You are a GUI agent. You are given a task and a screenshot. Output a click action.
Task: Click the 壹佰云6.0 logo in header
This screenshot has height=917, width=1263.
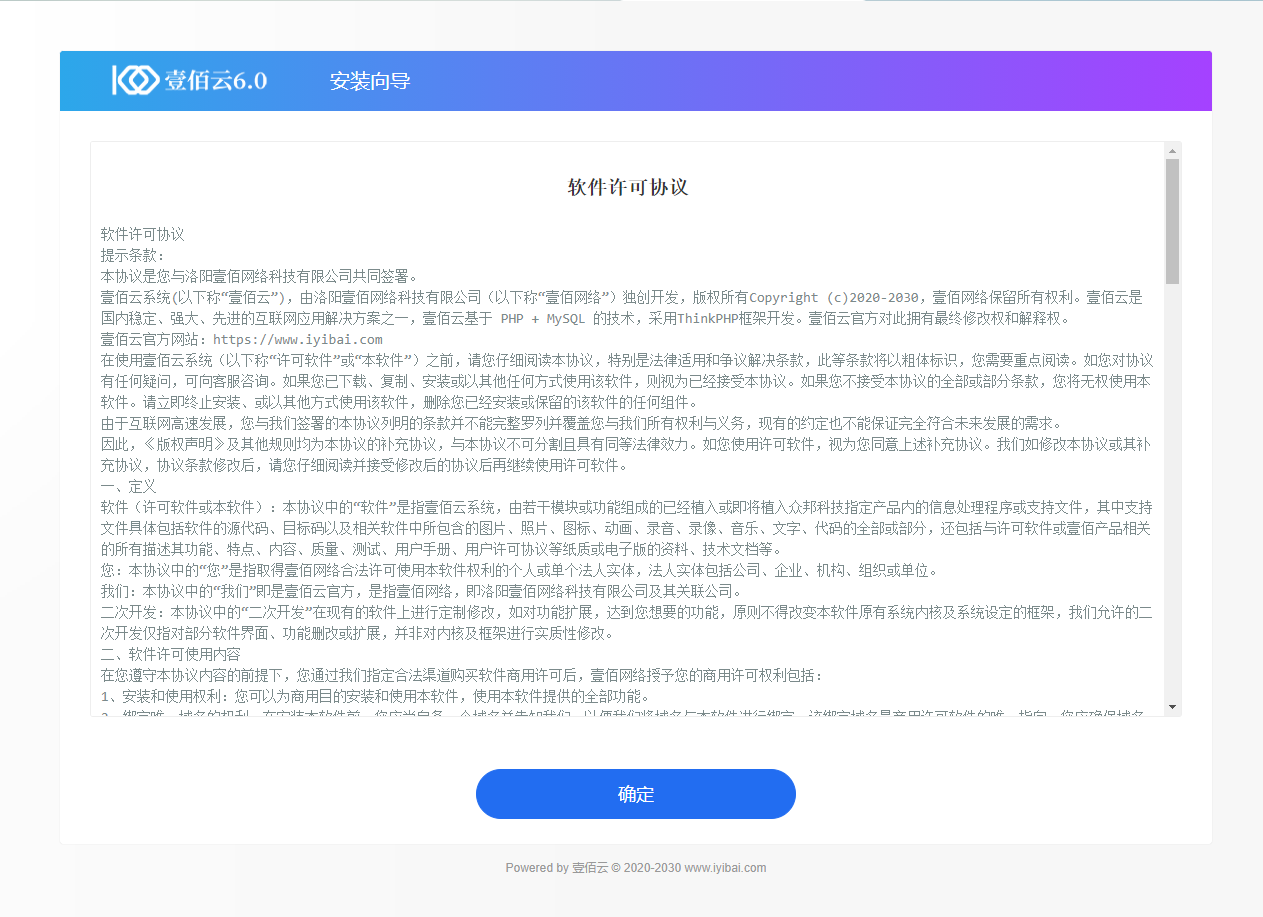tap(190, 81)
